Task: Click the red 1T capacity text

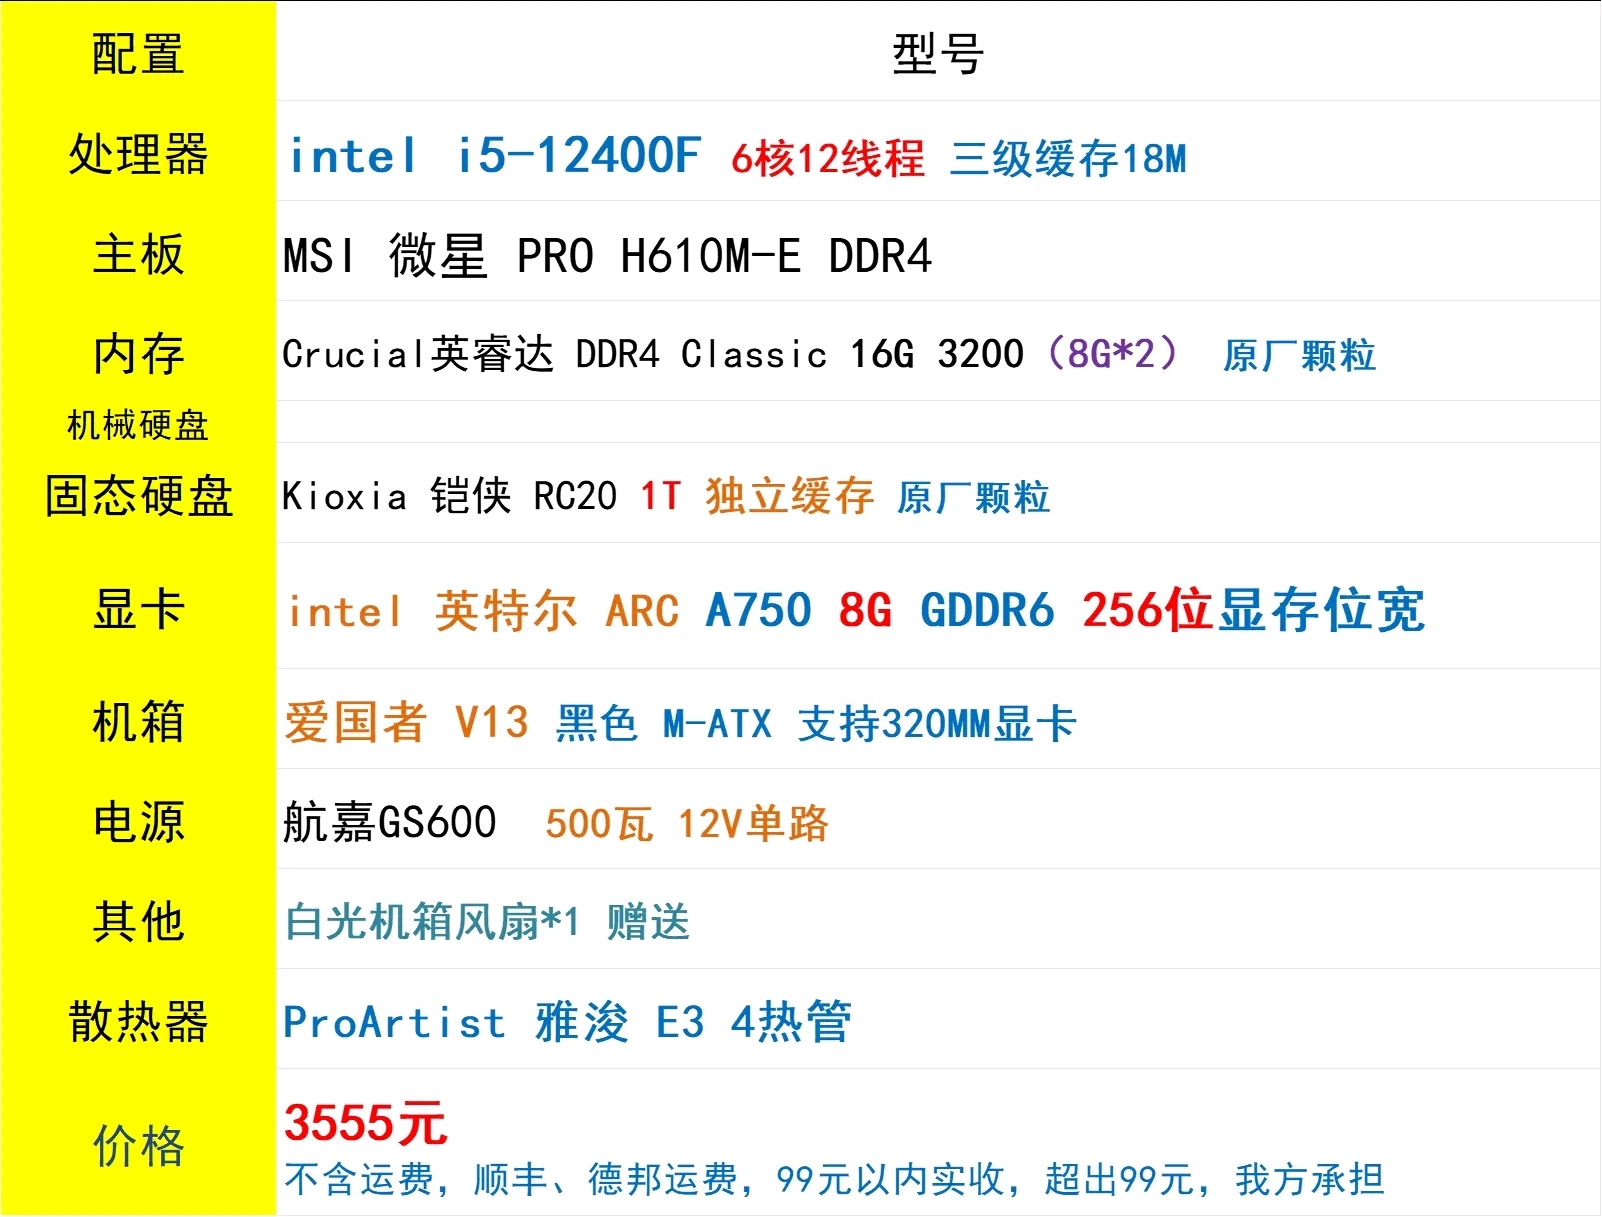Action: 661,496
